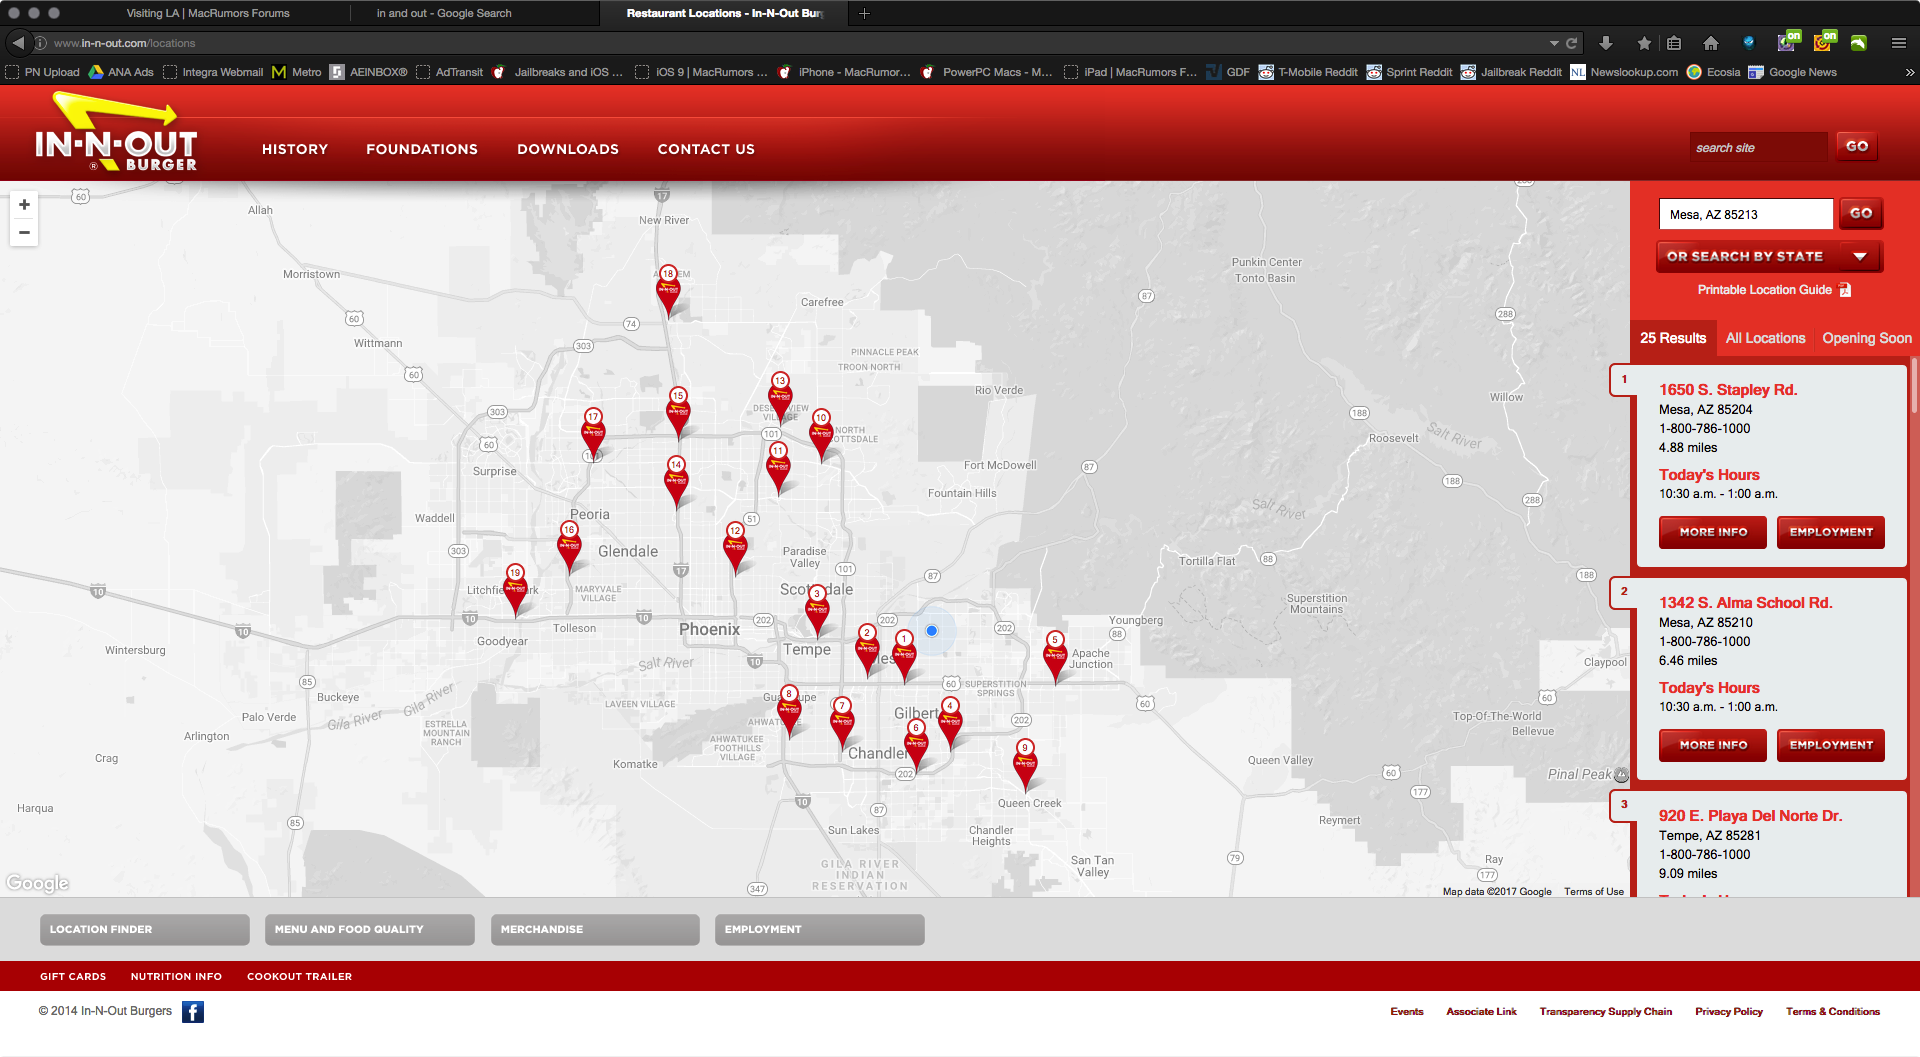Image resolution: width=1920 pixels, height=1057 pixels.
Task: Go back with the browser back arrow
Action: pyautogui.click(x=18, y=43)
